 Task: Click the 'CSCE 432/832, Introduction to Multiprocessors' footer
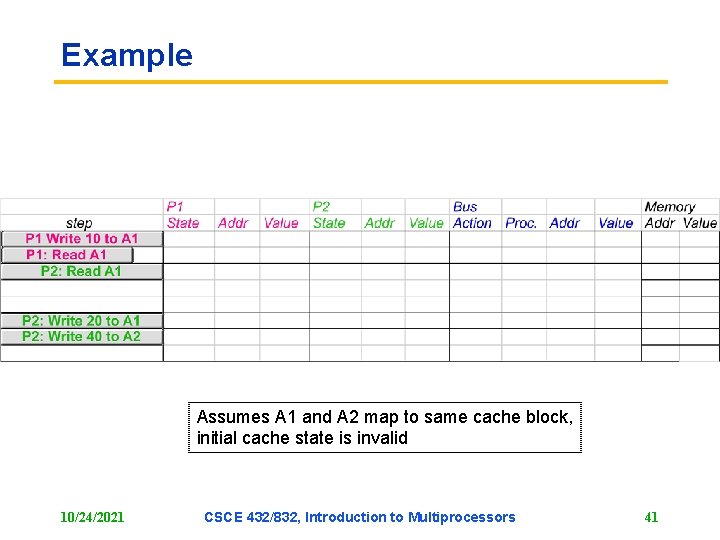click(360, 518)
